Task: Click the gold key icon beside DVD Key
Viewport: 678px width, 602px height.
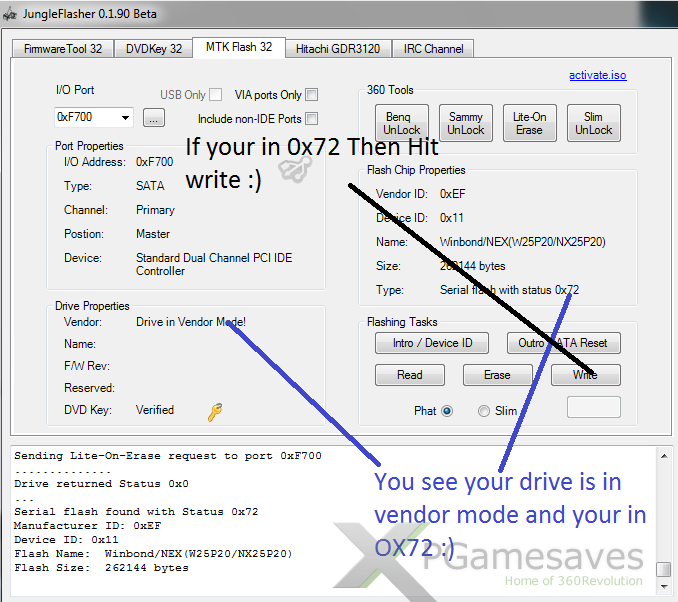Action: coord(215,410)
